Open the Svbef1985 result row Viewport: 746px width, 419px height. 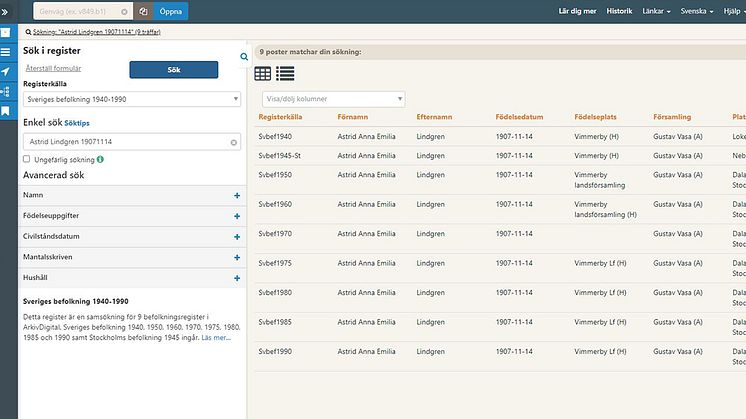[500, 327]
